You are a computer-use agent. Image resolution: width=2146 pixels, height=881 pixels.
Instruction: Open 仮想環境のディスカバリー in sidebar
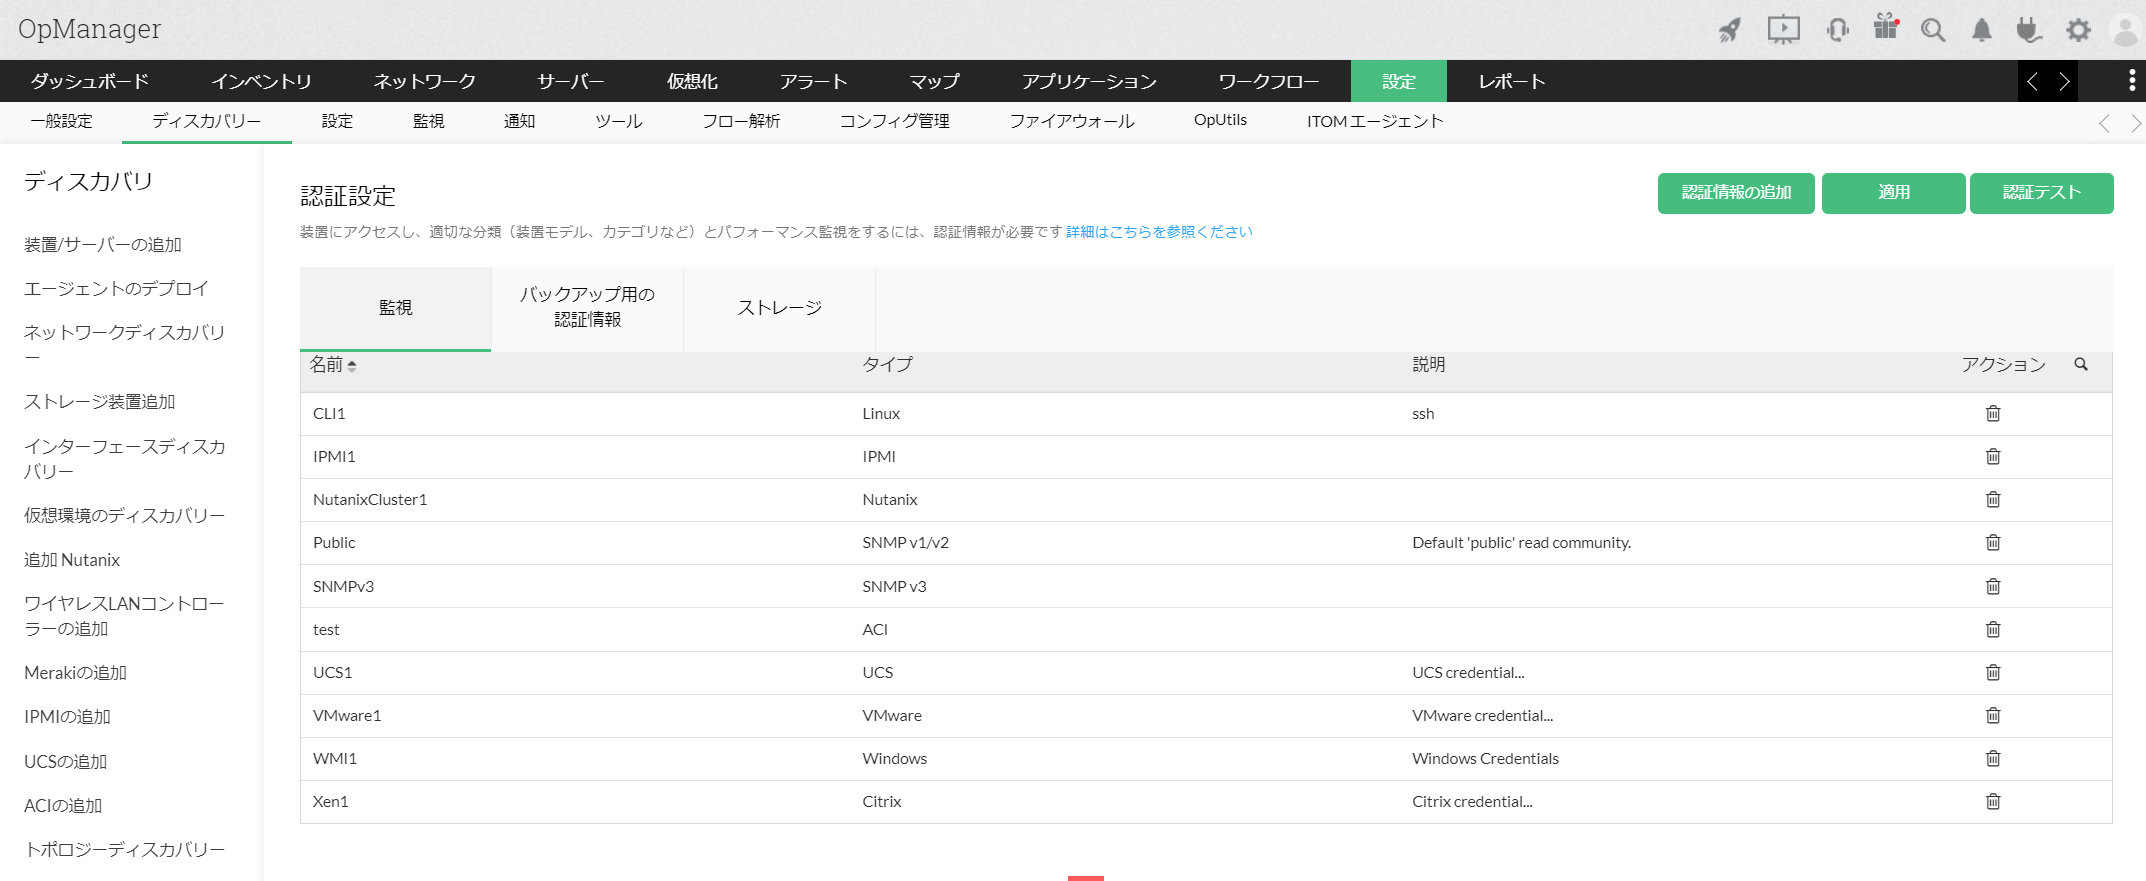tap(124, 516)
